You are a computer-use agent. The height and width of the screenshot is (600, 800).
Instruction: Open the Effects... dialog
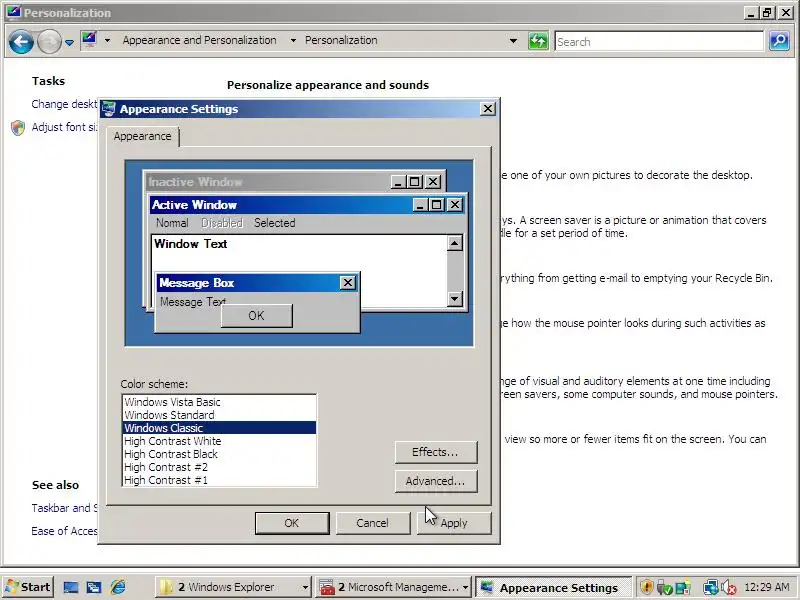click(x=436, y=452)
